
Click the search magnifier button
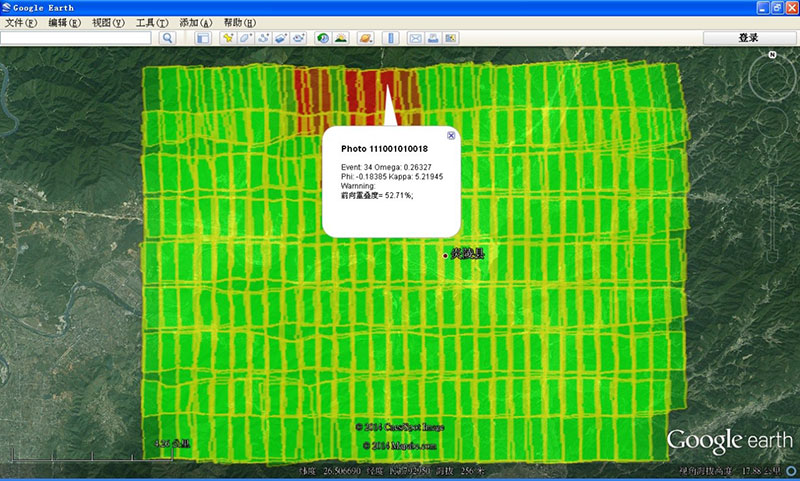coord(167,38)
